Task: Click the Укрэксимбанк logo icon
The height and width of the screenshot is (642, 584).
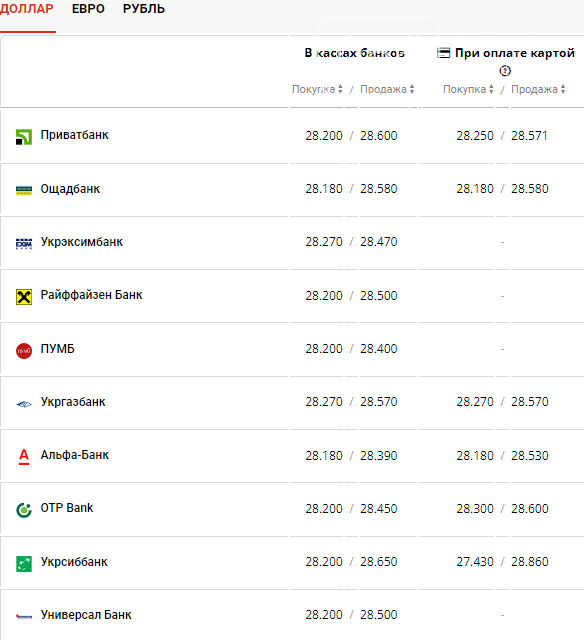Action: 24,244
